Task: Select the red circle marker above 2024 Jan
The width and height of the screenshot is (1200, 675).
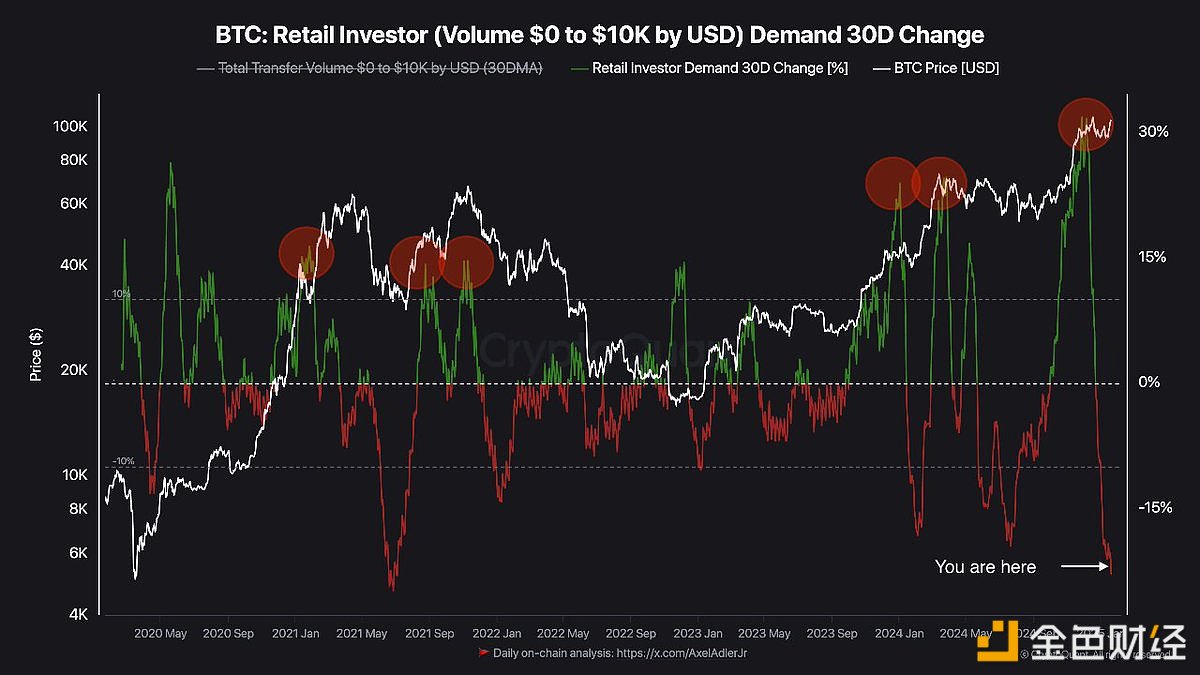Action: (892, 184)
